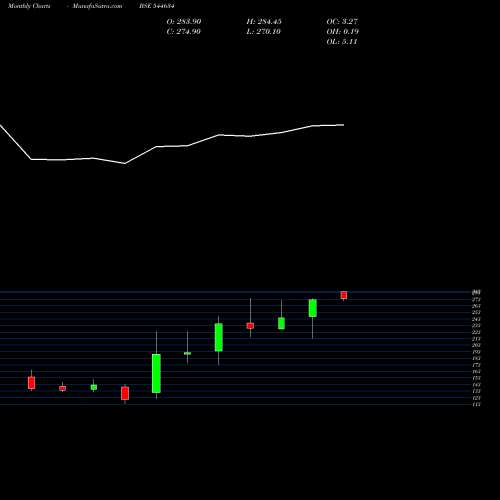This screenshot has height=500, width=500.
Task: Click the 253 price axis label
Action: 476,312
